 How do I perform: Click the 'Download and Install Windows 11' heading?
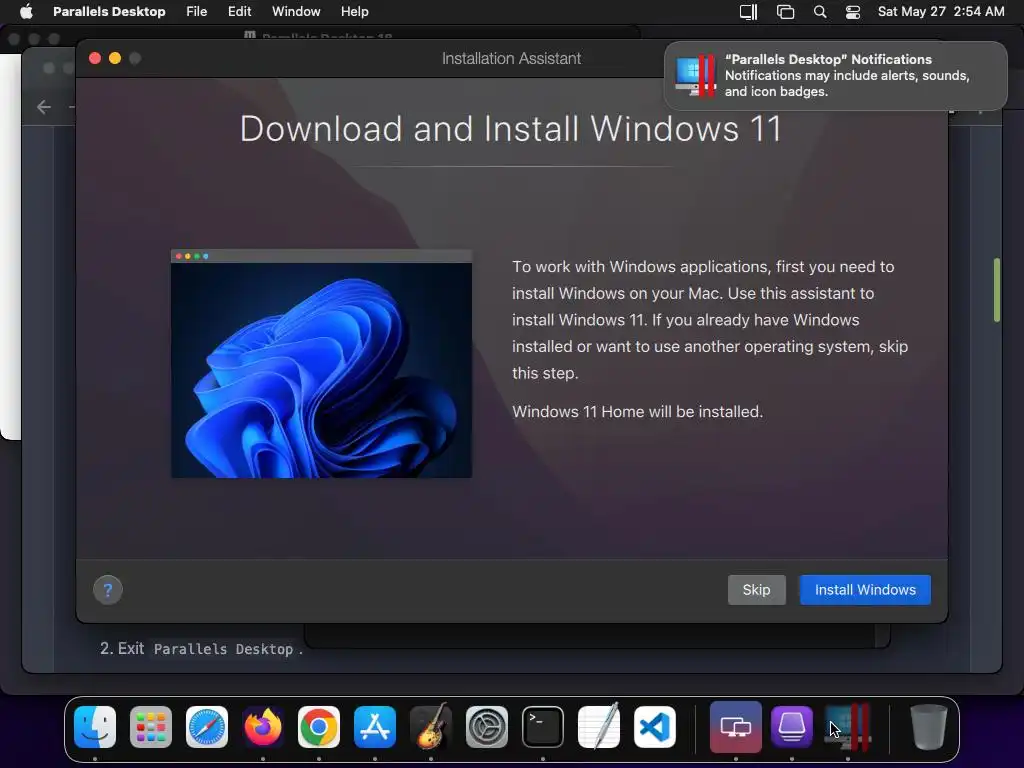(x=511, y=129)
